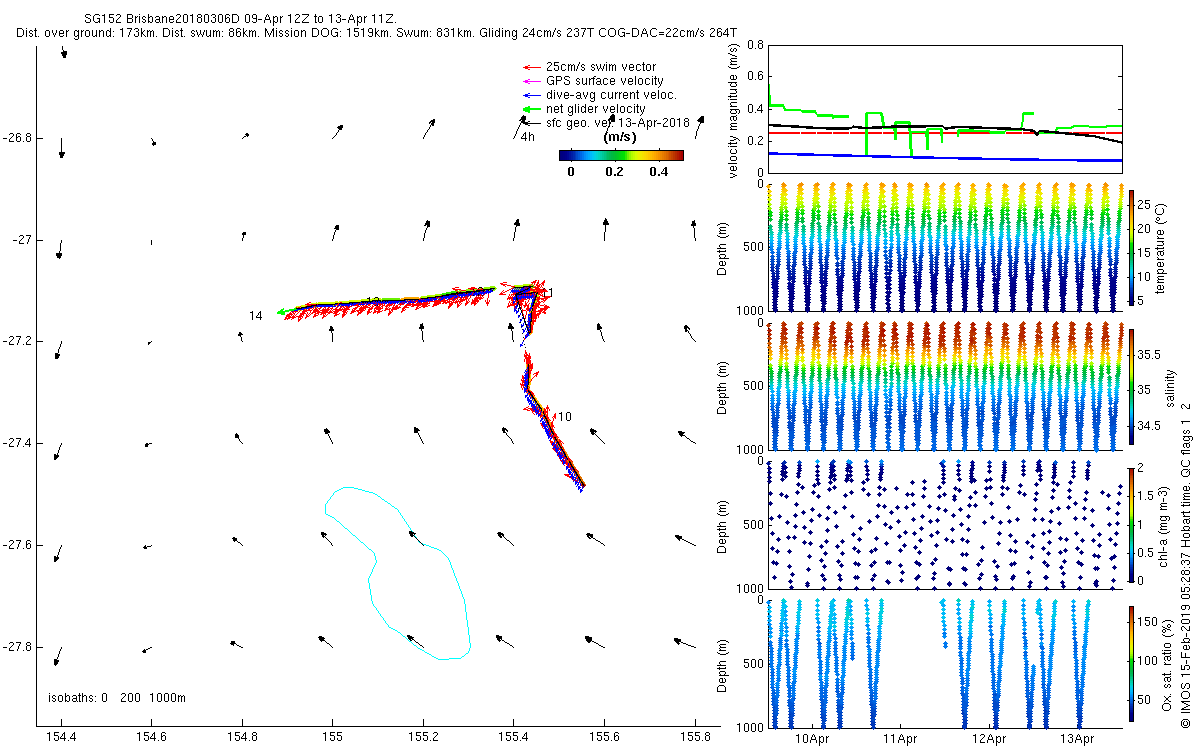Click the 4h scale label near the legend

tap(527, 137)
